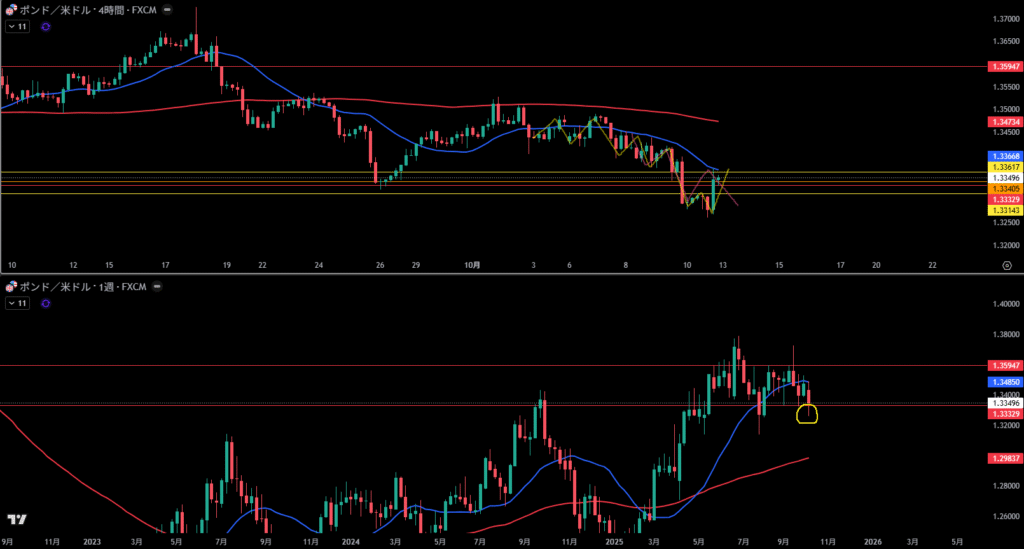Click the purple indicator icon on the weekly chart
The image size is (1024, 549).
click(x=46, y=305)
